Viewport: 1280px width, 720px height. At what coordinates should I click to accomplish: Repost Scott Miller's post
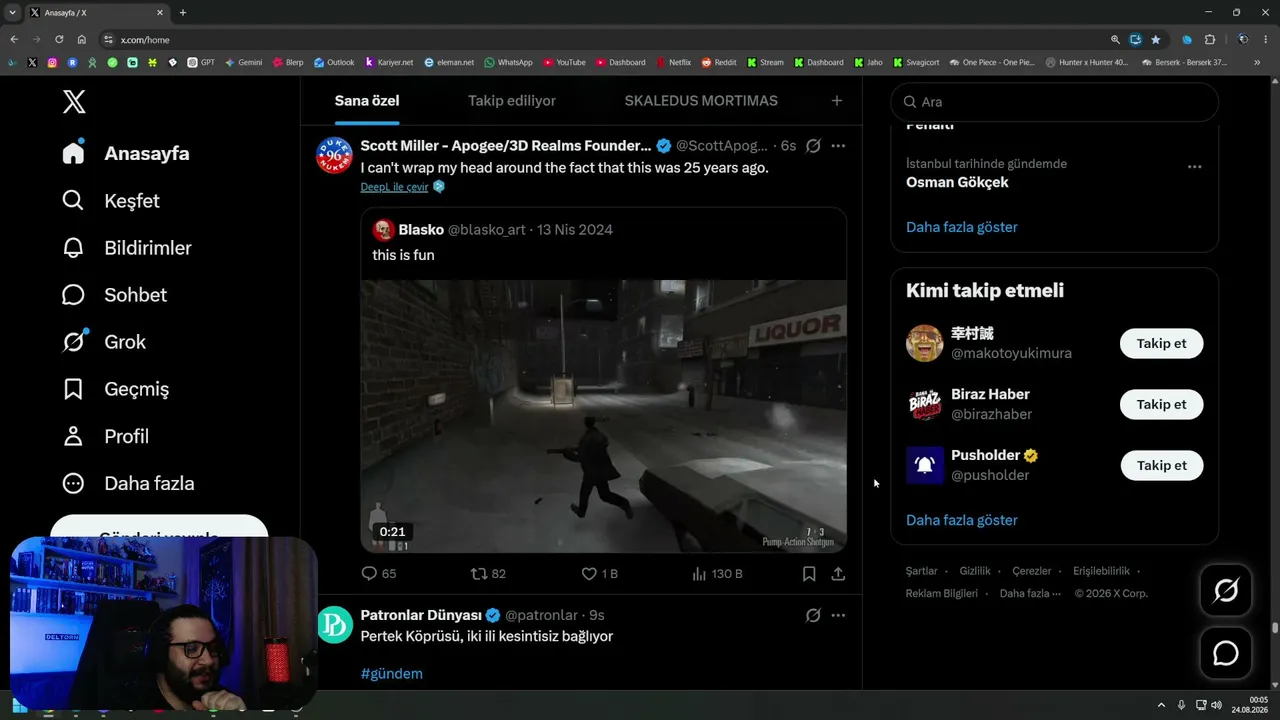(488, 574)
